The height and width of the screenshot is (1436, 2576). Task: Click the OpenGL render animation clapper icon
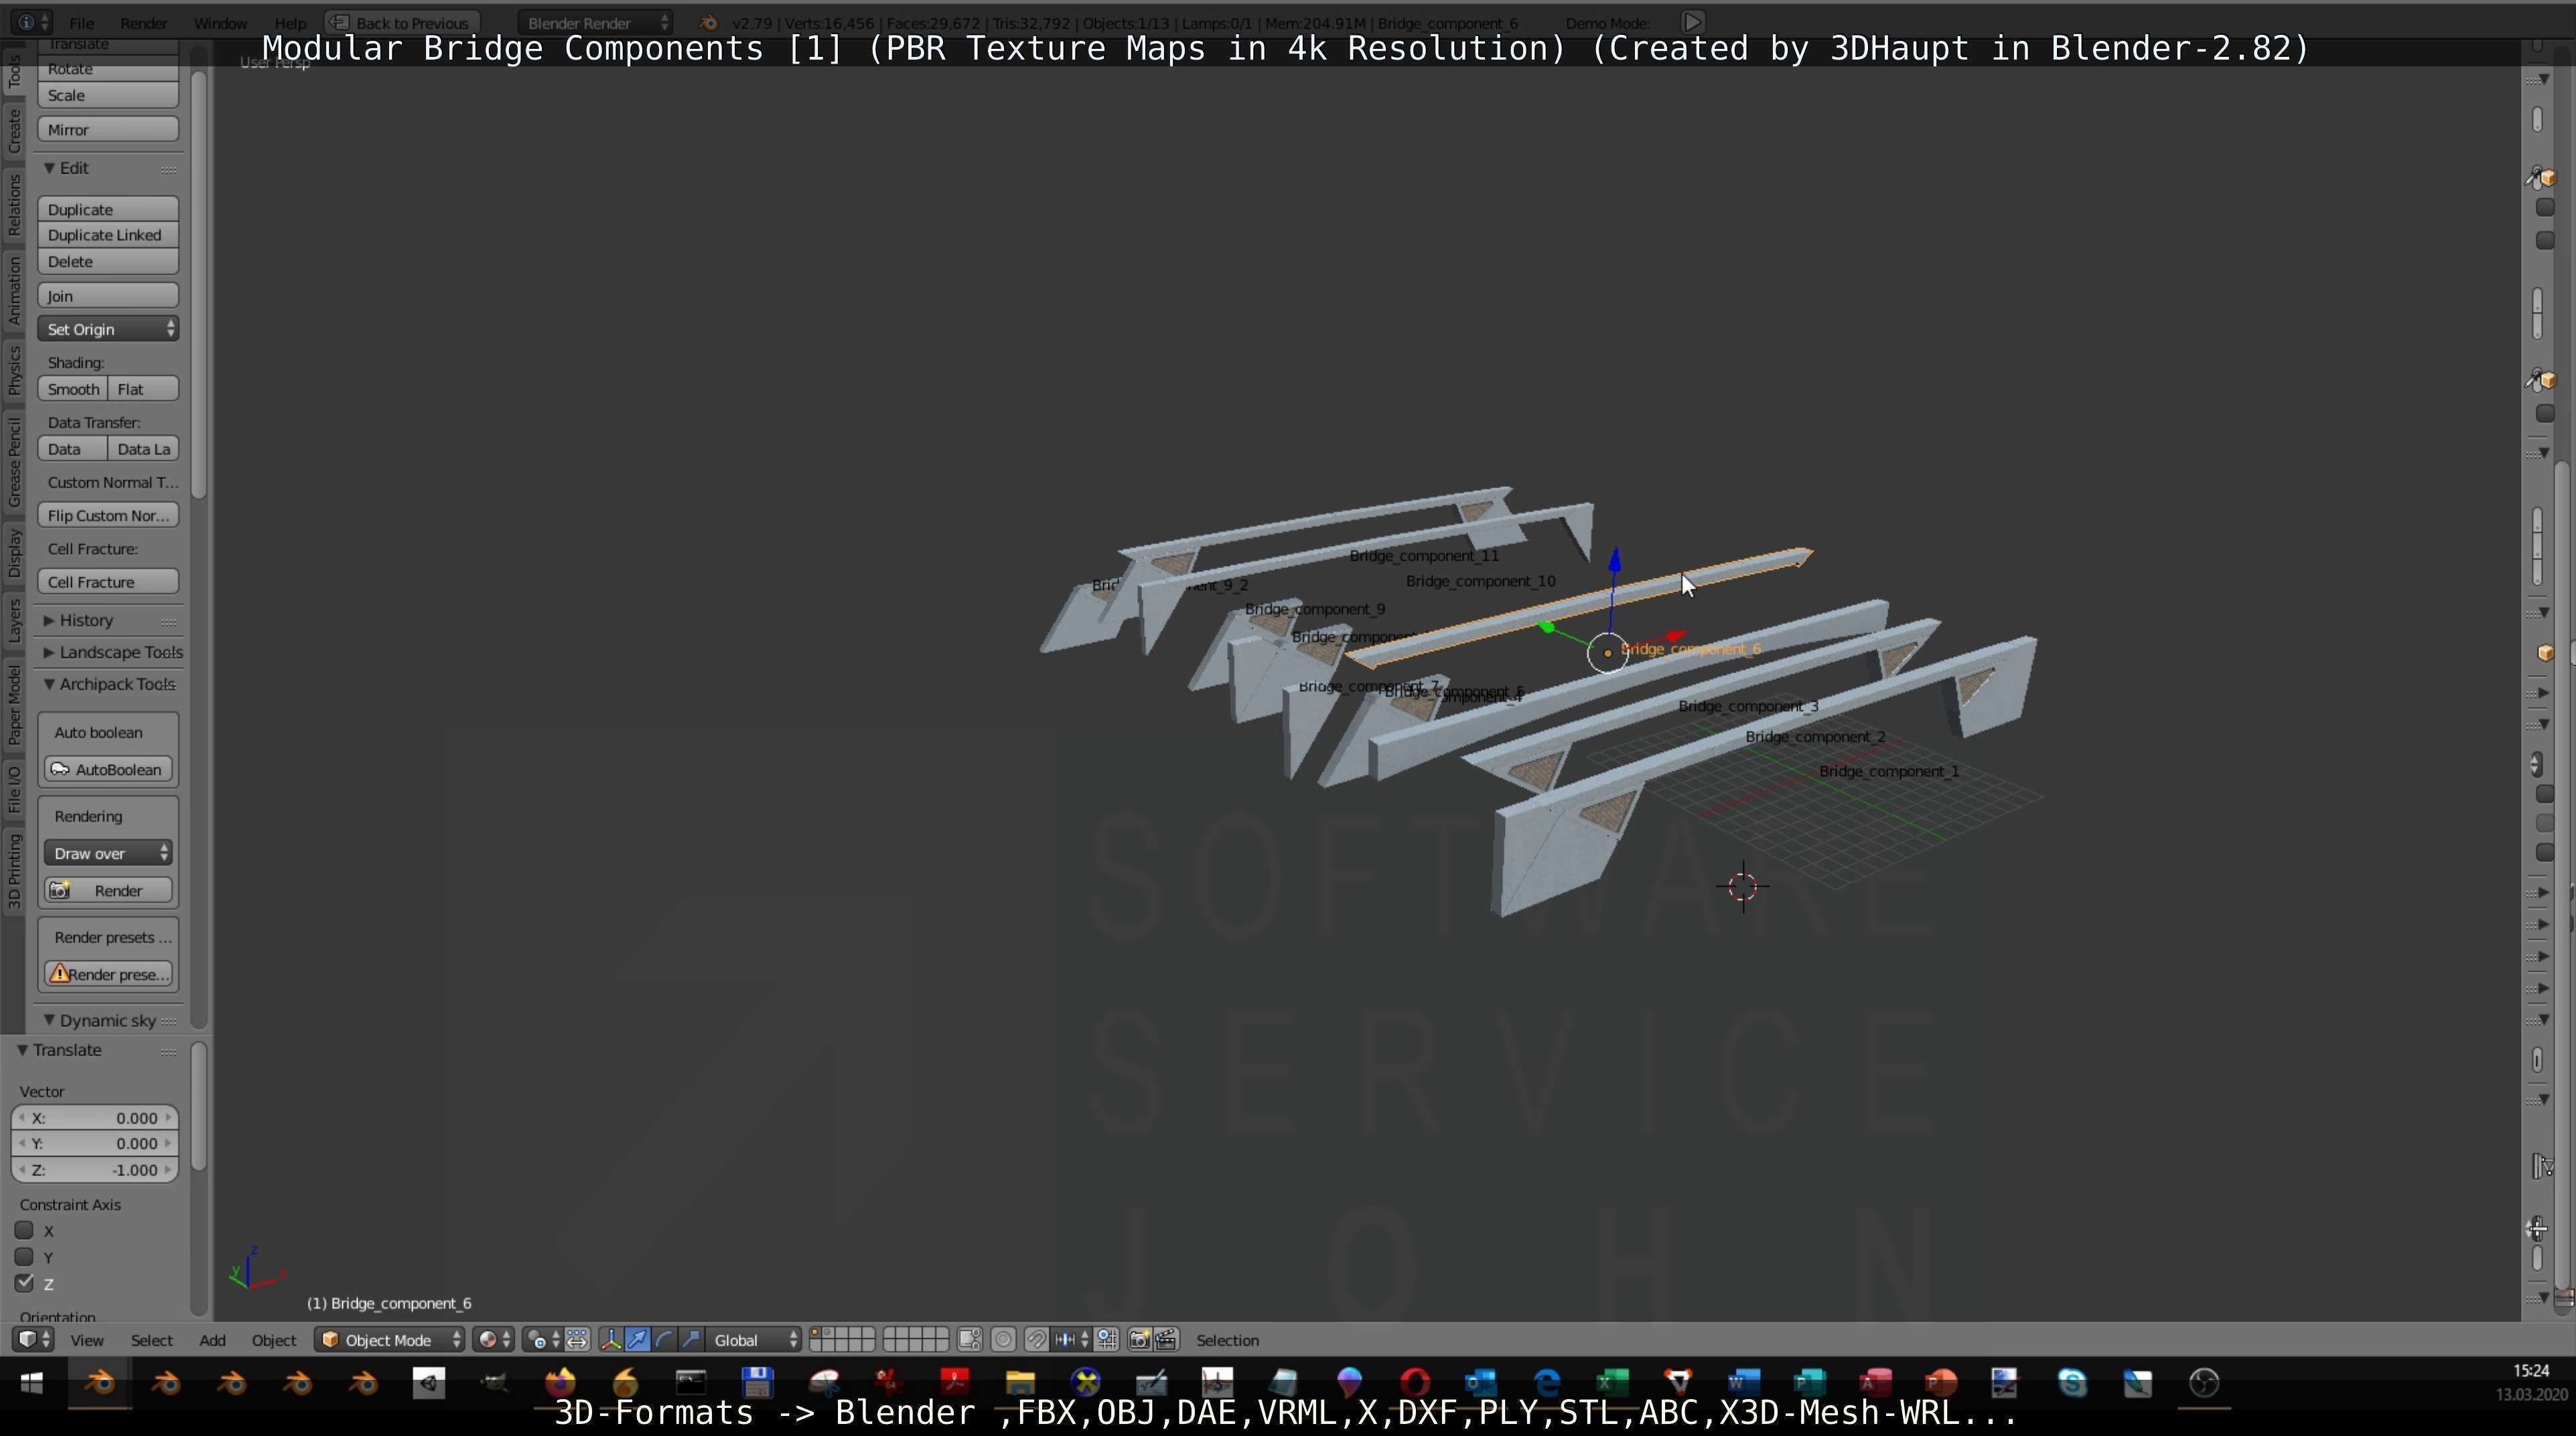(x=1167, y=1340)
